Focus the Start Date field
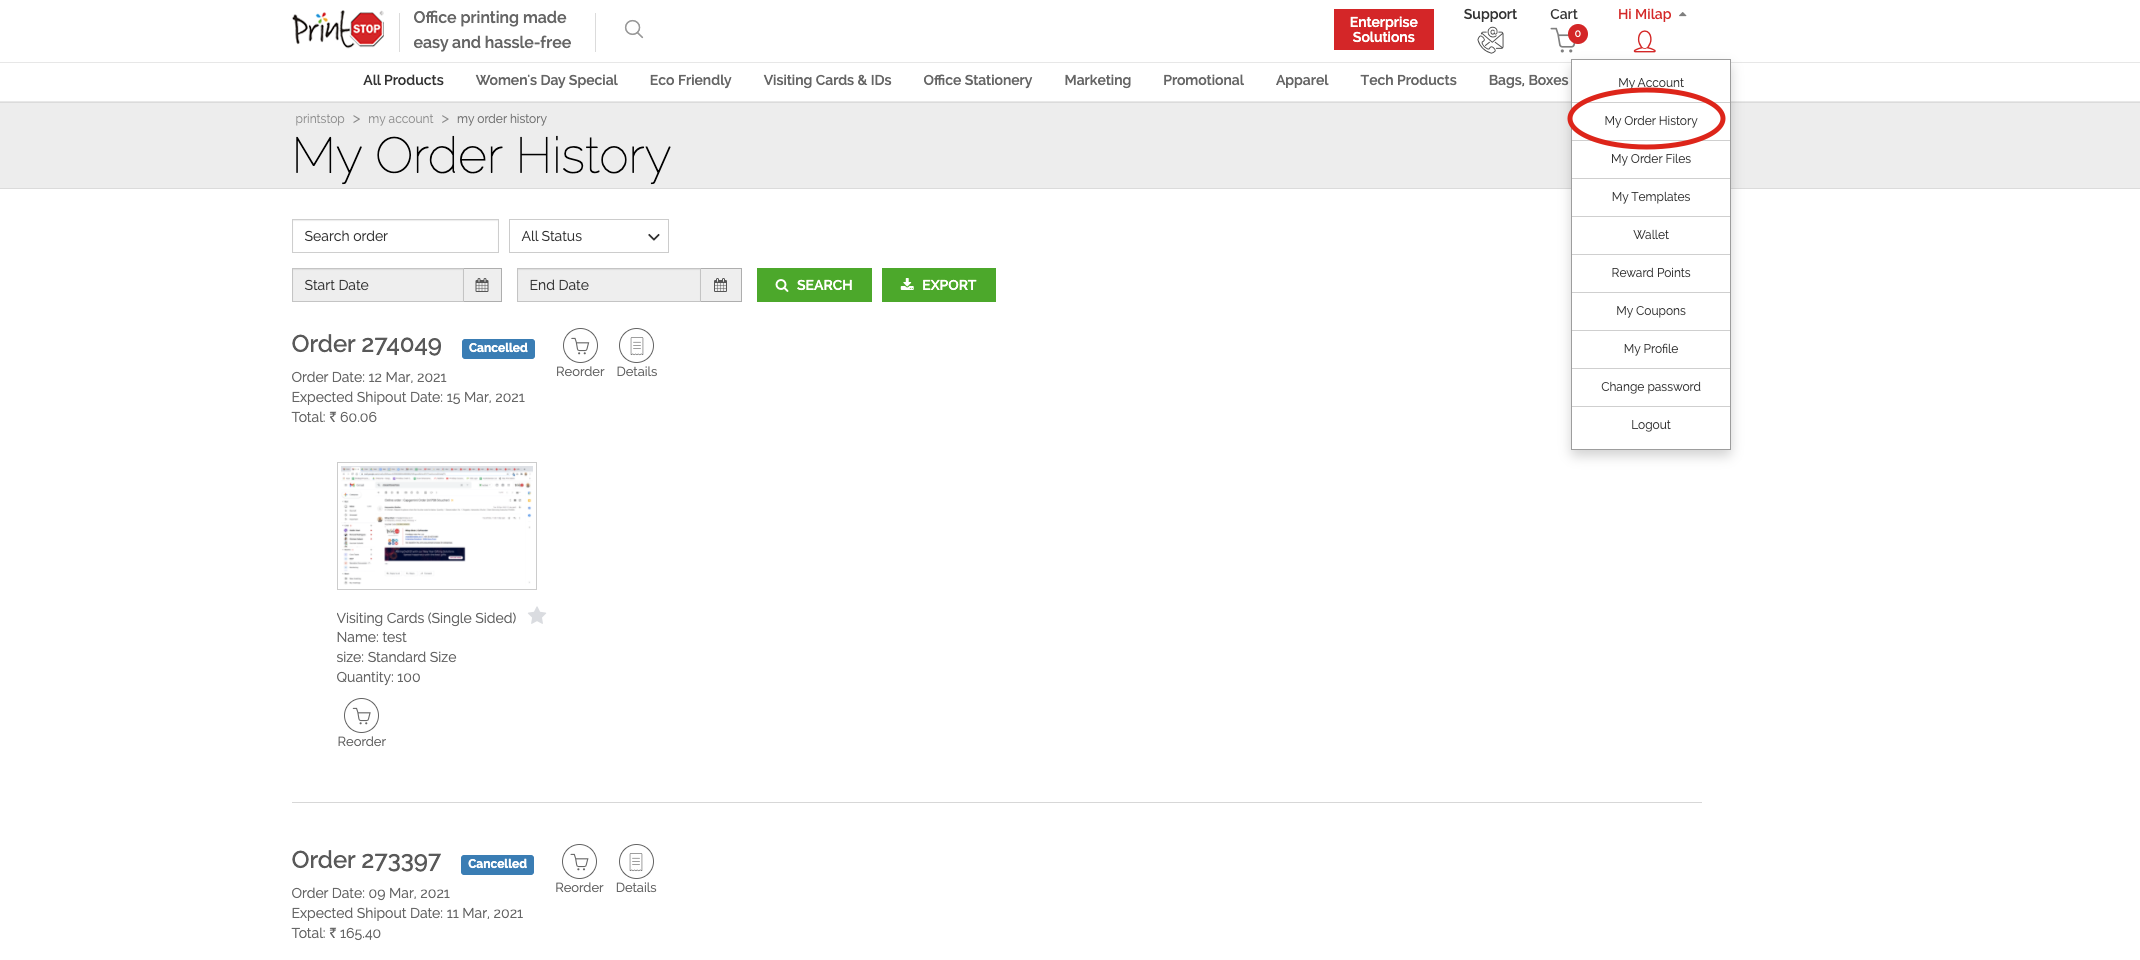Image resolution: width=2140 pixels, height=960 pixels. (x=378, y=285)
